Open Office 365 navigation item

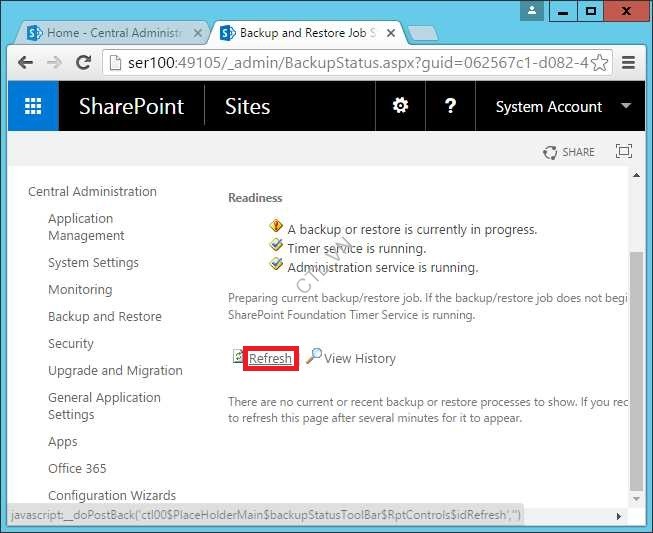77,468
